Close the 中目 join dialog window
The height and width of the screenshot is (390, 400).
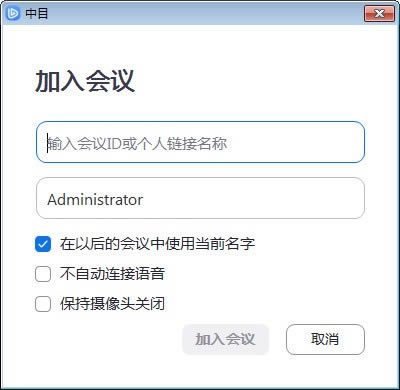click(379, 13)
